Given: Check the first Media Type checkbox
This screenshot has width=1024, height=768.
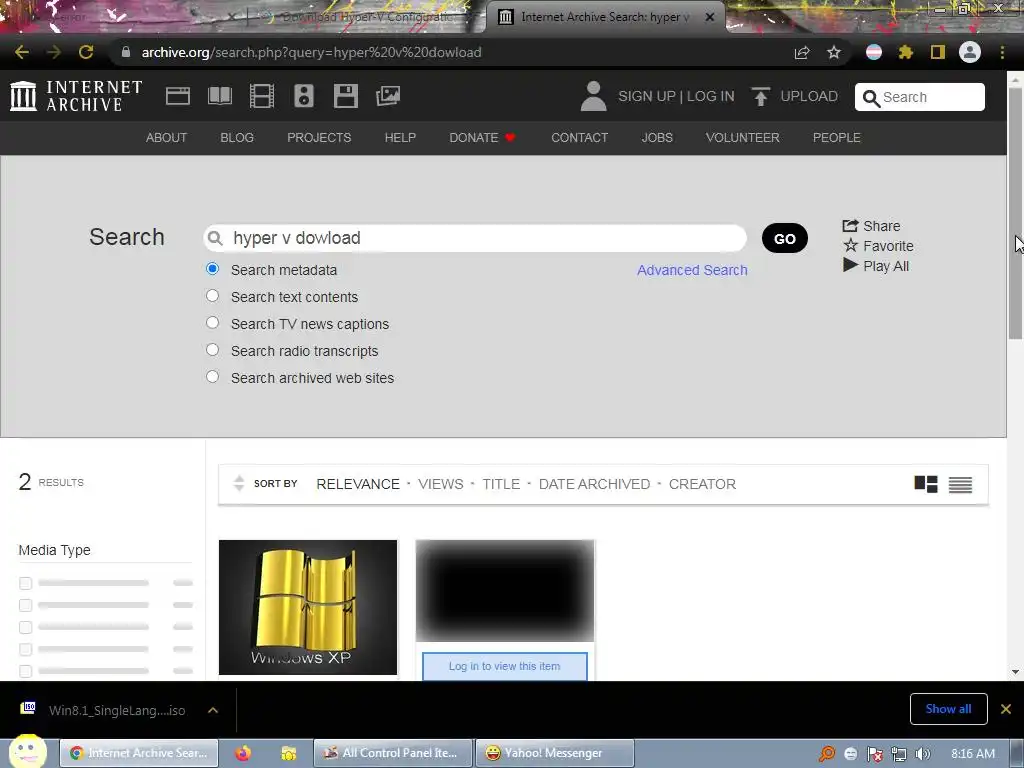Looking at the screenshot, I should [25, 583].
